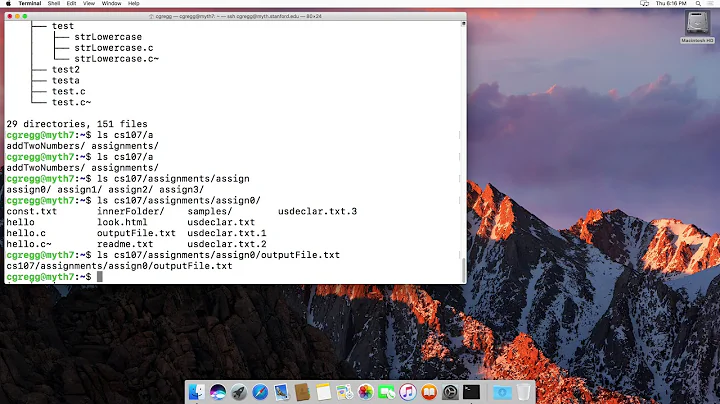Open Macintosh HD drive on desktop
Viewport: 720px width, 404px height.
pos(695,28)
